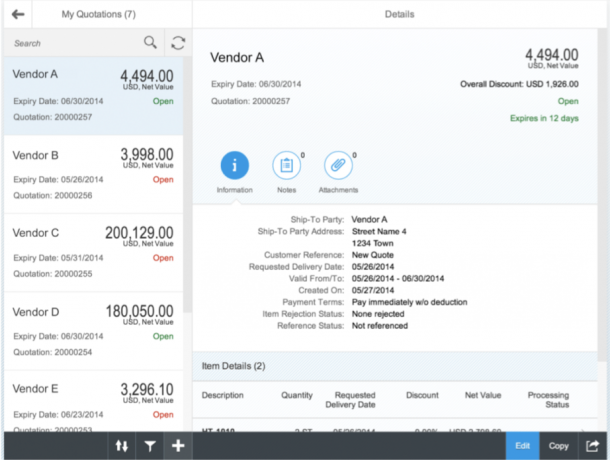Open the filter funnel icon

(151, 446)
